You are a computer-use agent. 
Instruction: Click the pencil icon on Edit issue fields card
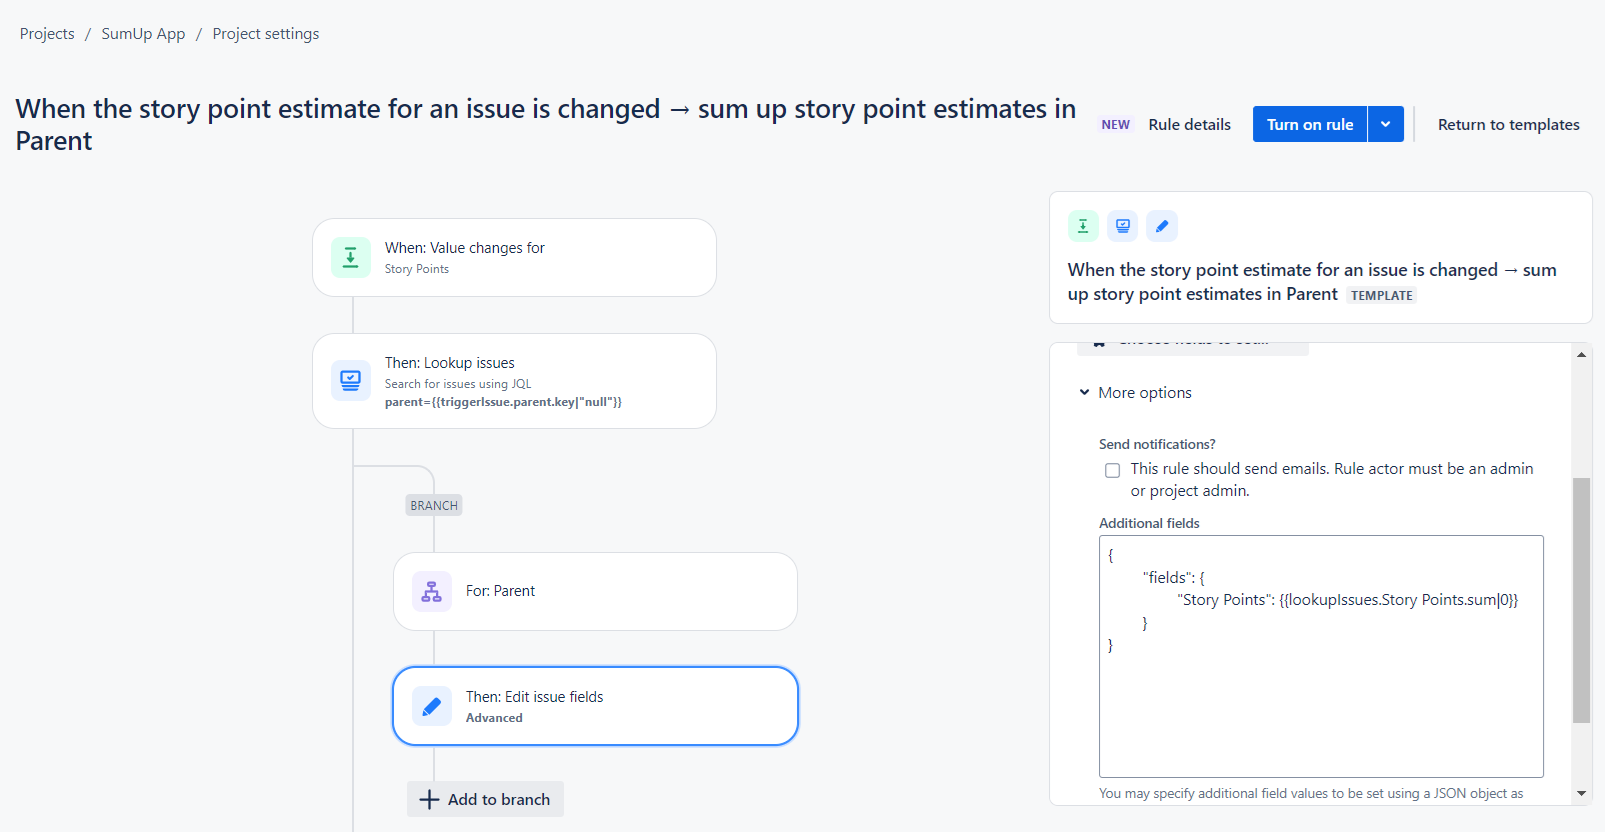(431, 706)
